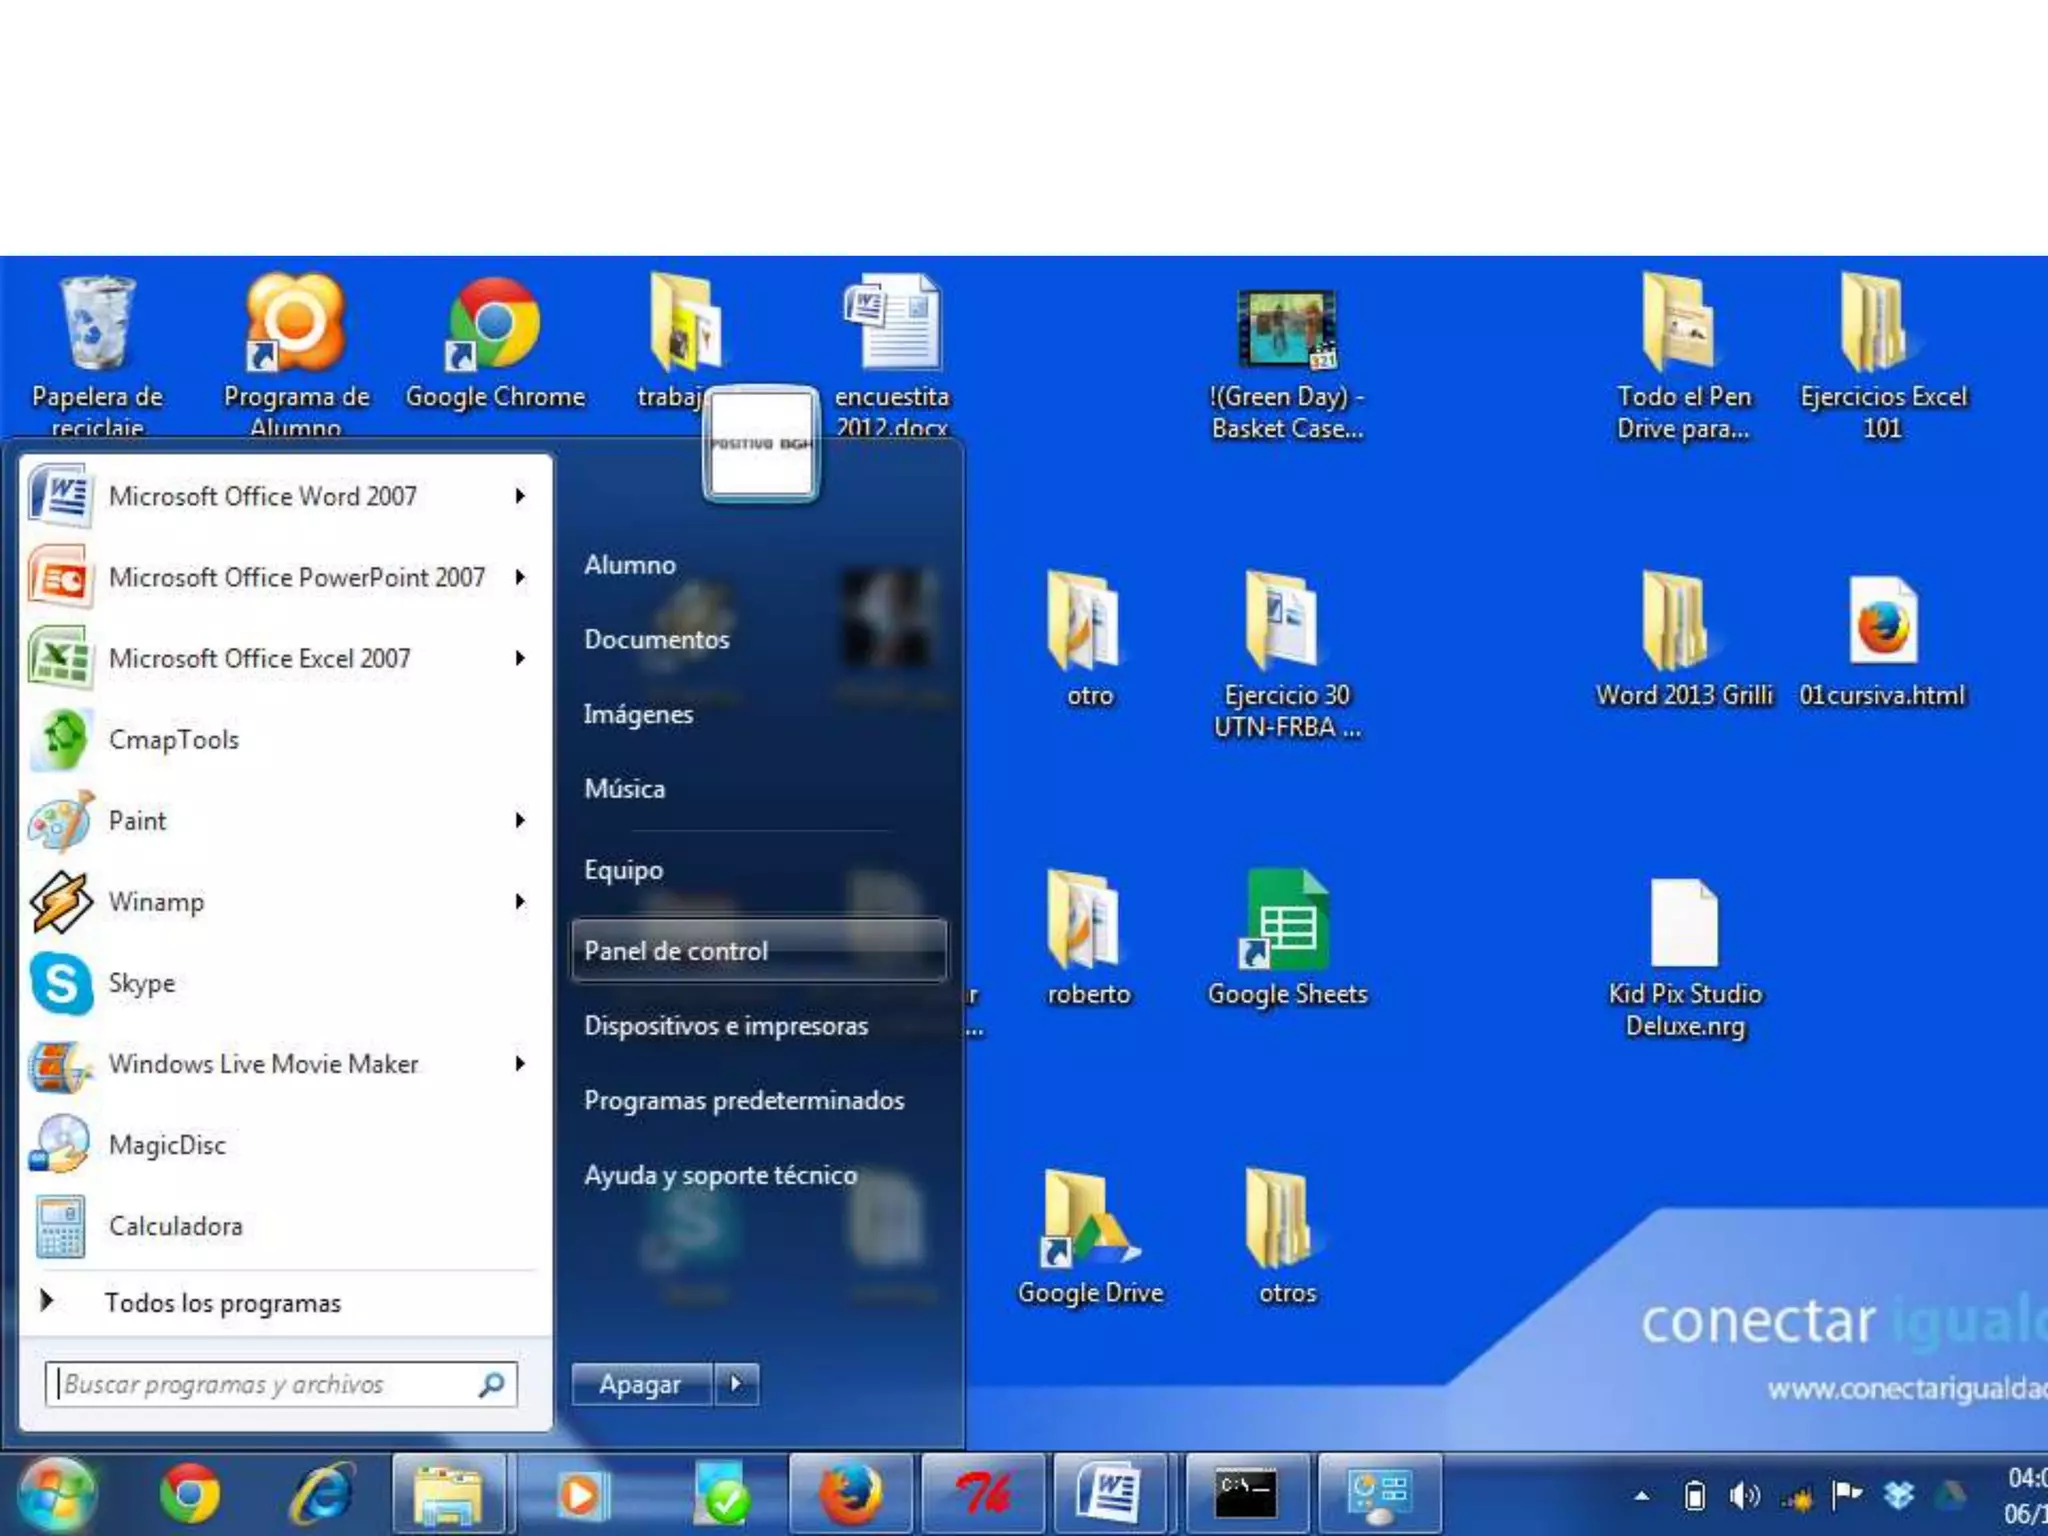Click the command prompt taskbar icon
Viewport: 2048px width, 1536px height.
[1245, 1495]
